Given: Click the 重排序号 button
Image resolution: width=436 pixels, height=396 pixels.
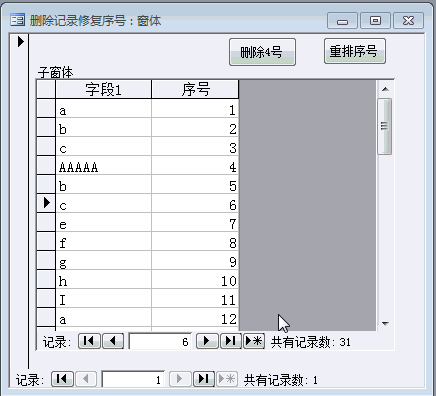Looking at the screenshot, I should click(355, 51).
